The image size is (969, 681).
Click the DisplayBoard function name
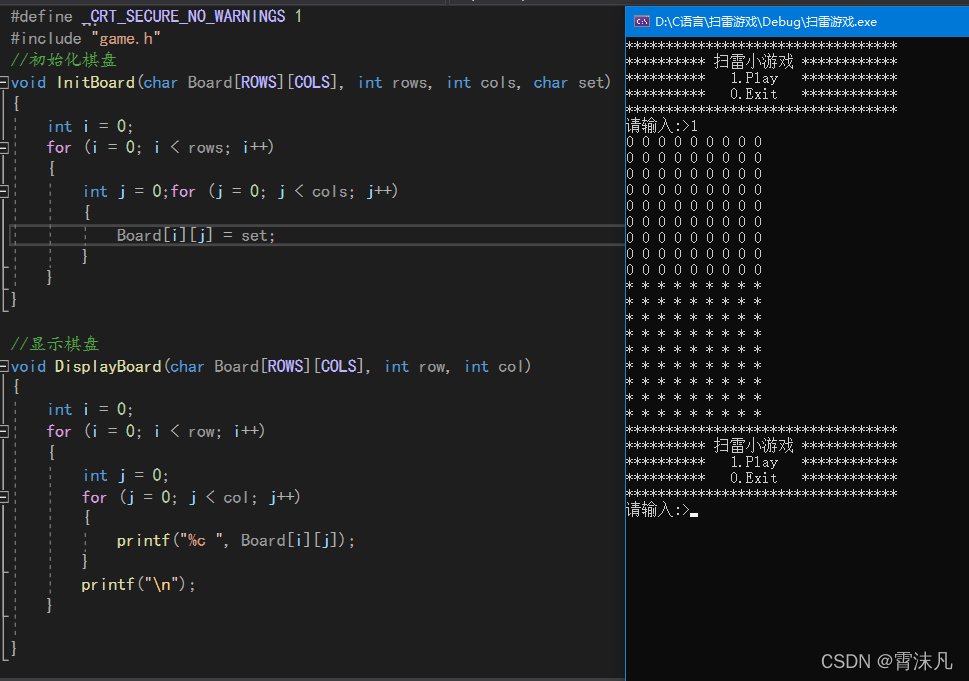(x=108, y=366)
